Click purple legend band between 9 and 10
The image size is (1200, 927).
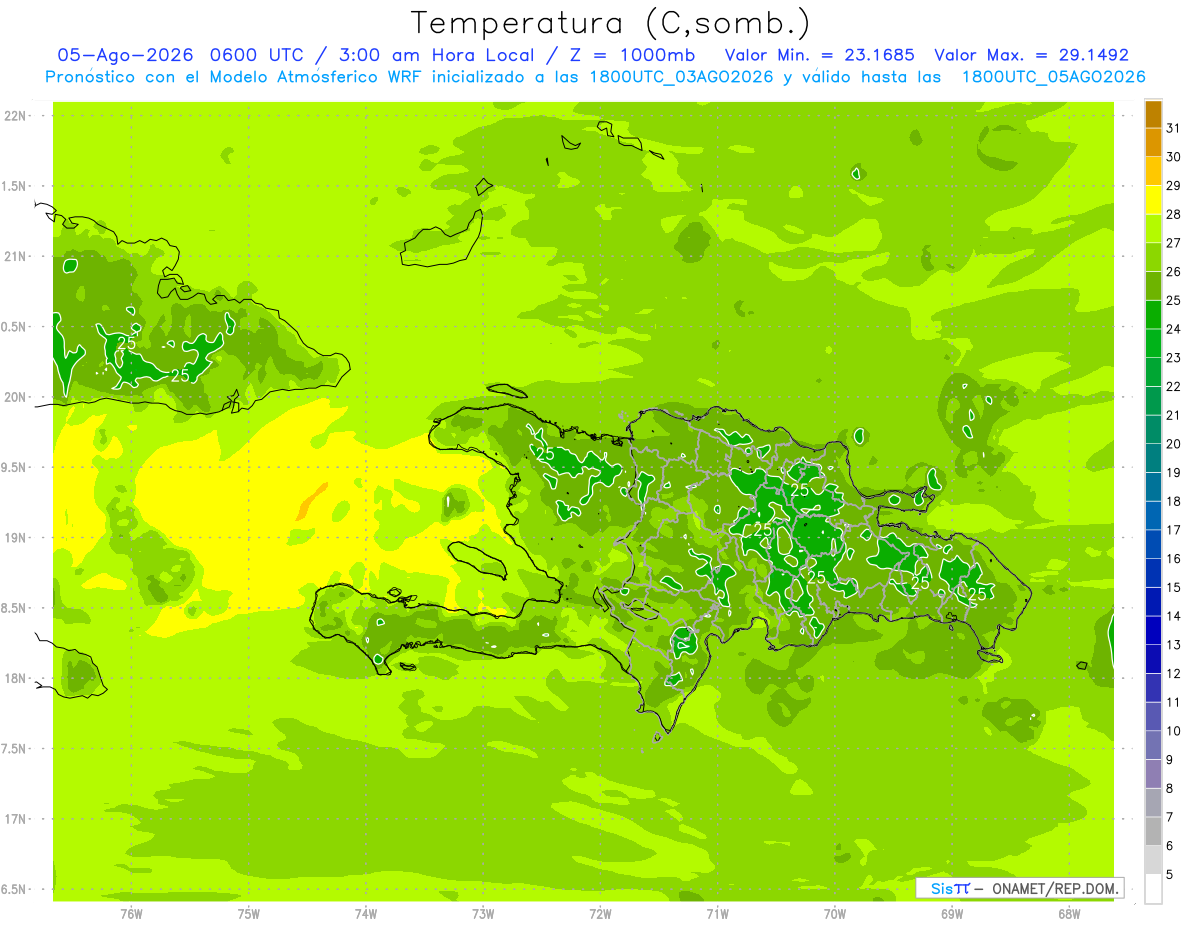1153,745
